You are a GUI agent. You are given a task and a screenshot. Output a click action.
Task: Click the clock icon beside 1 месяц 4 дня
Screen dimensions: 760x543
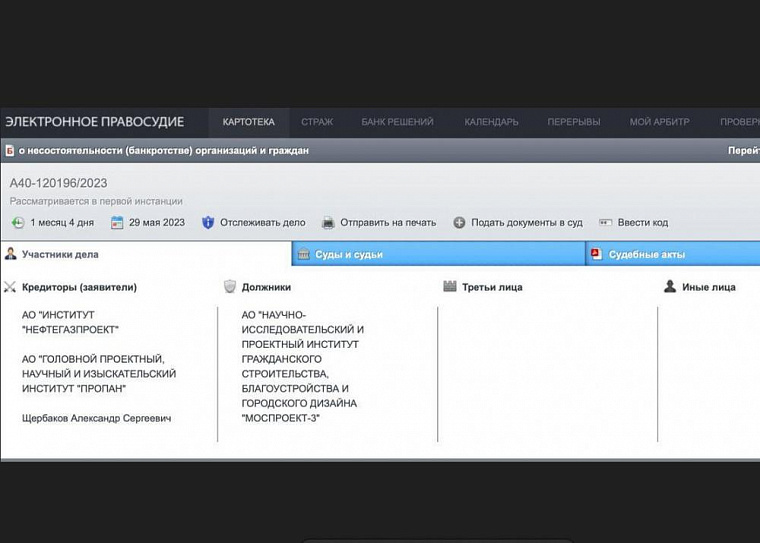point(18,223)
